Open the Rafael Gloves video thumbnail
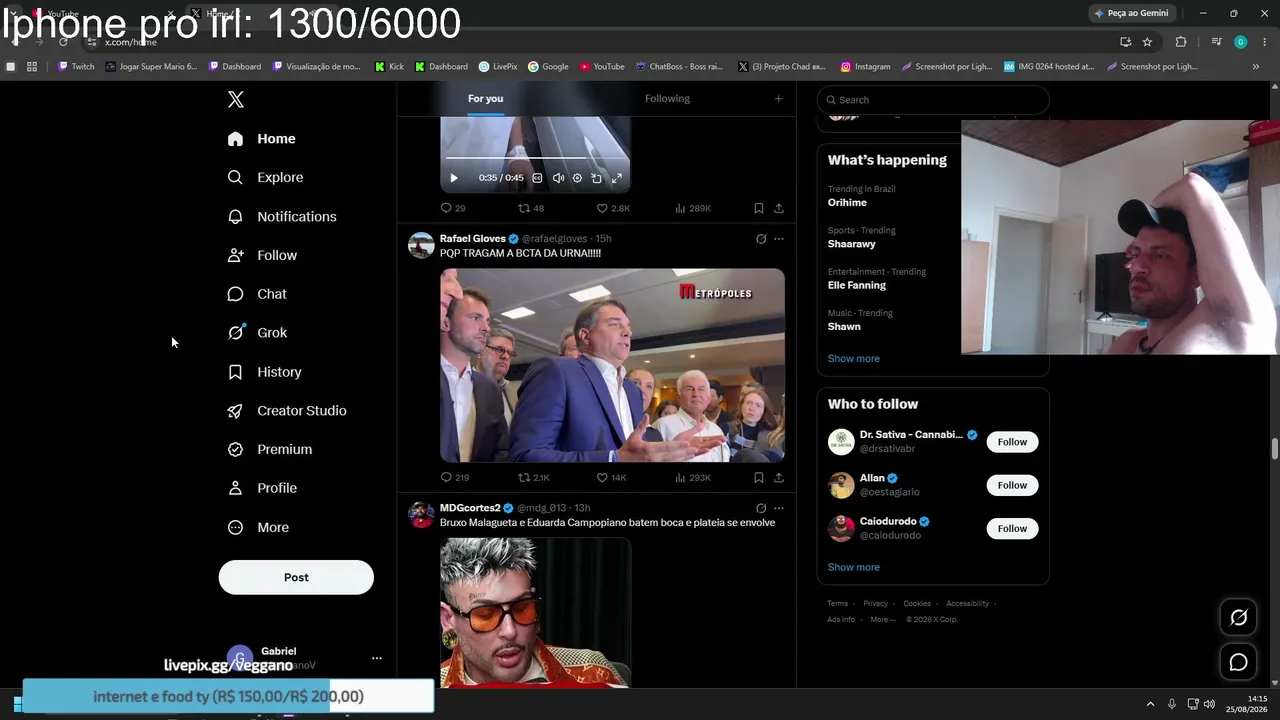The height and width of the screenshot is (720, 1280). (x=612, y=365)
